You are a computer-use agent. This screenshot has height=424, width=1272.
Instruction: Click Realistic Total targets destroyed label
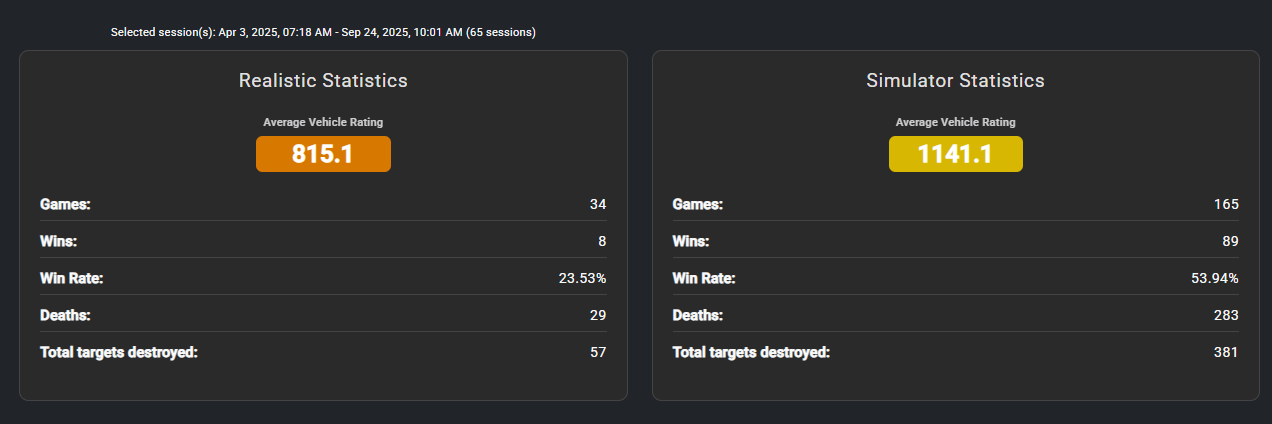coord(119,352)
